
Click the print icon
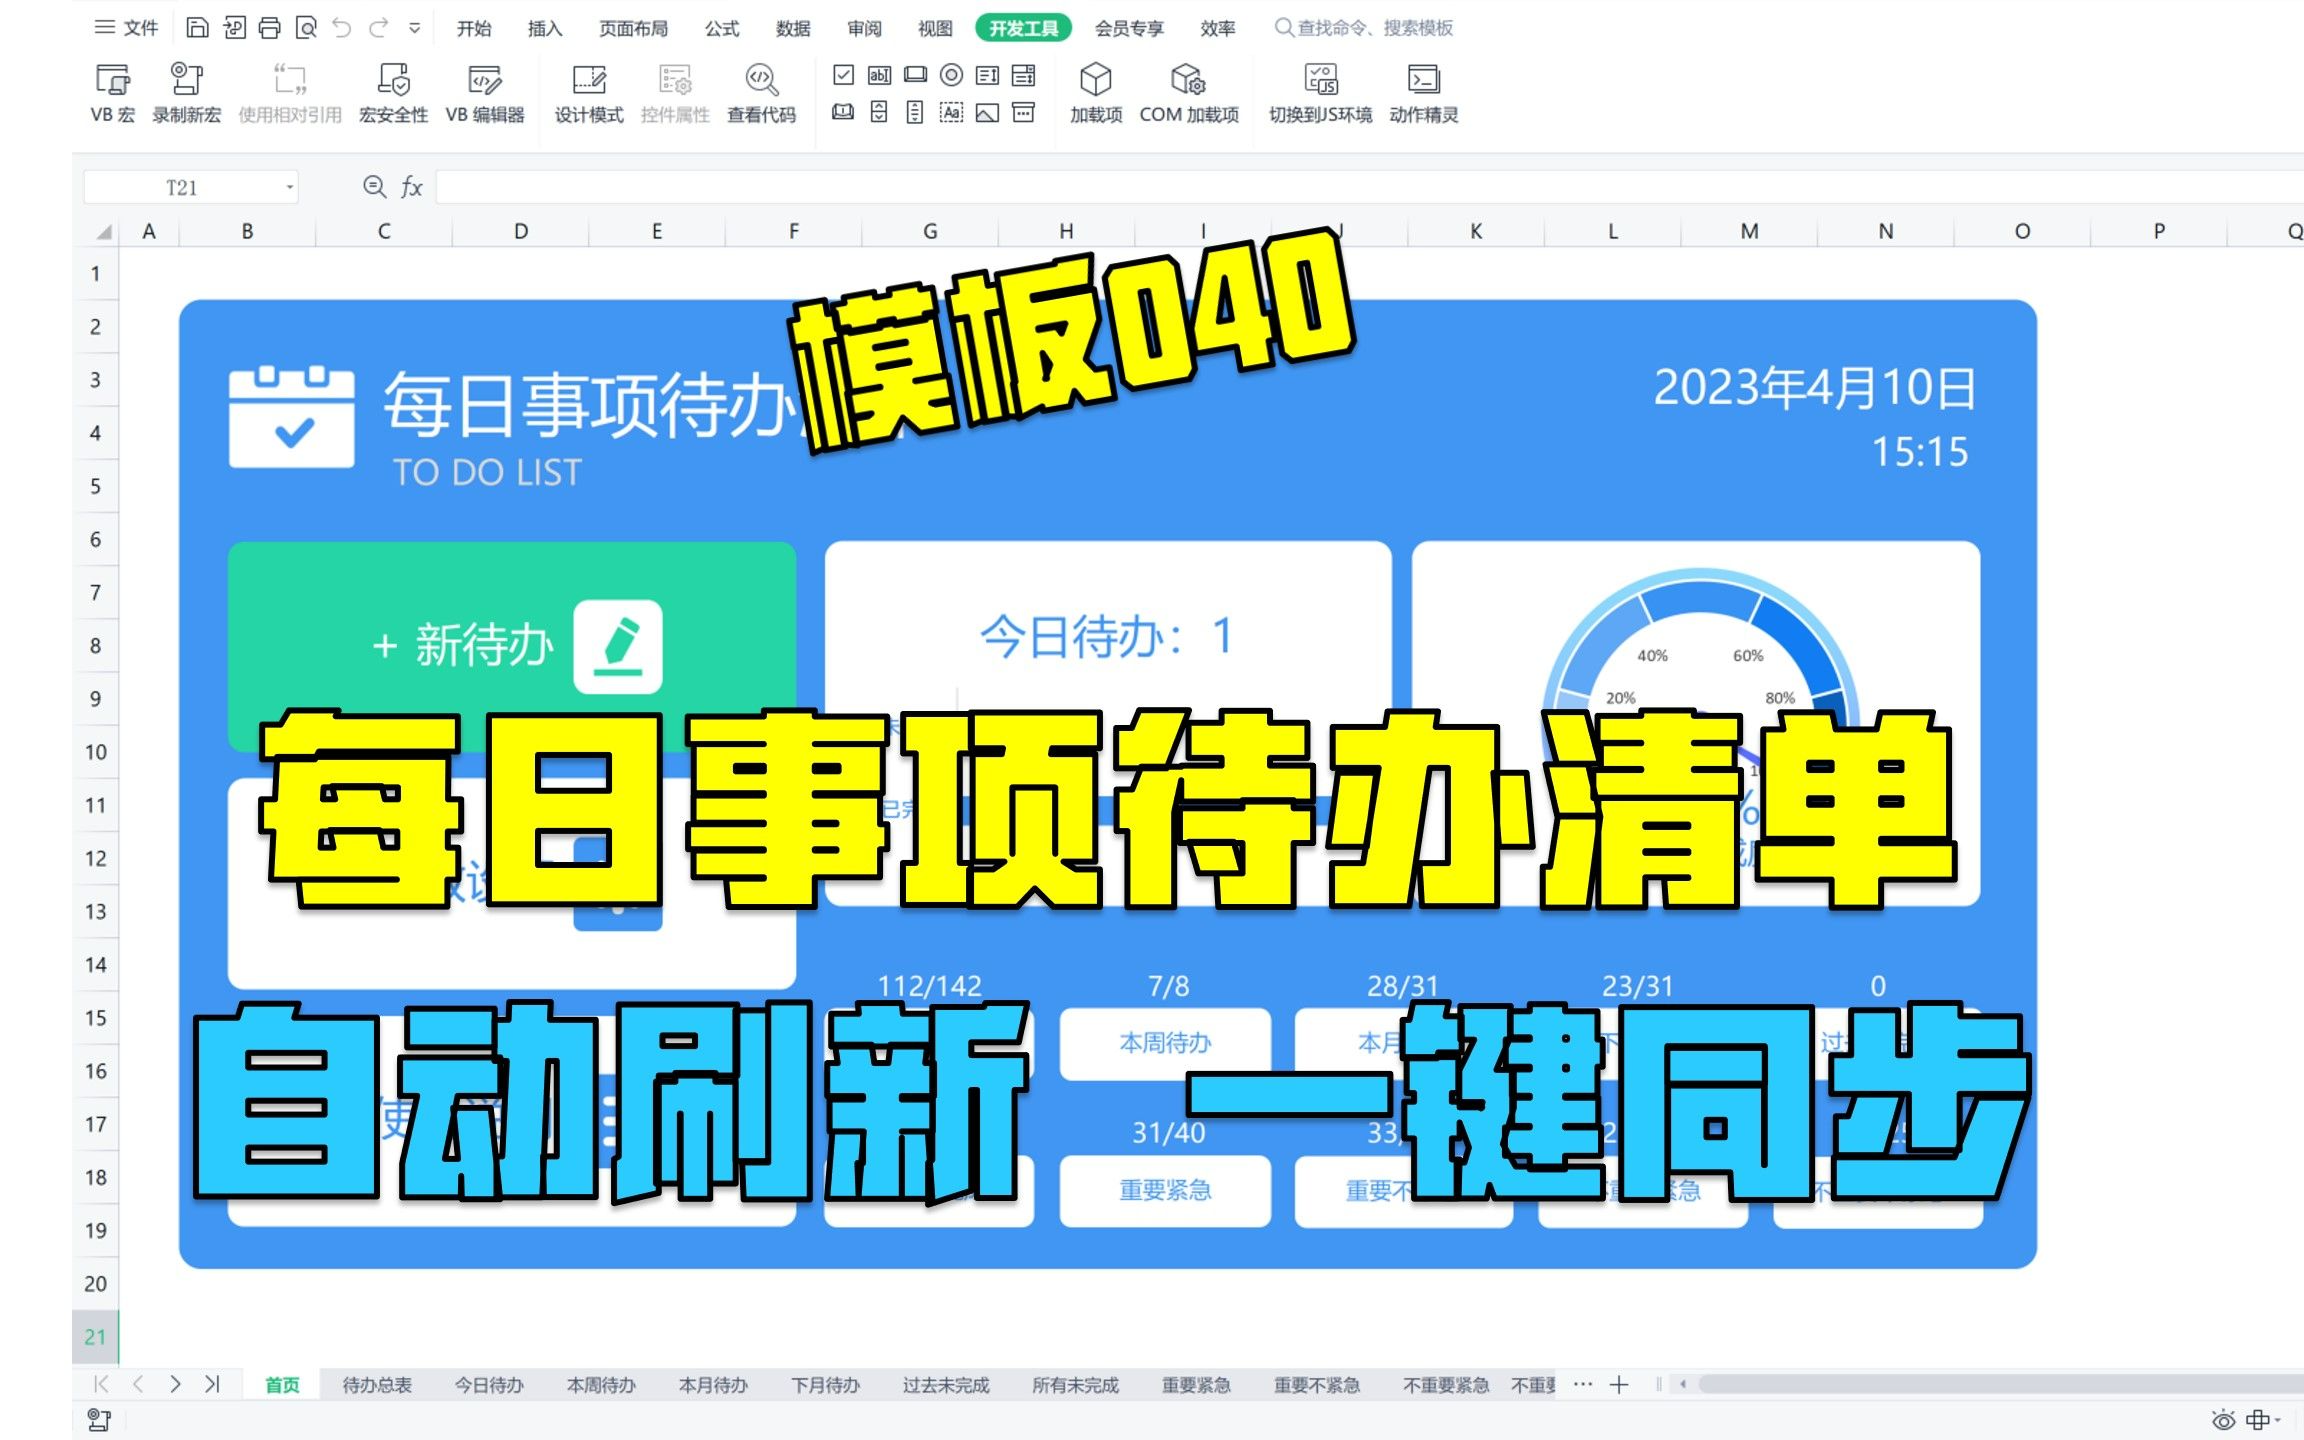point(270,28)
